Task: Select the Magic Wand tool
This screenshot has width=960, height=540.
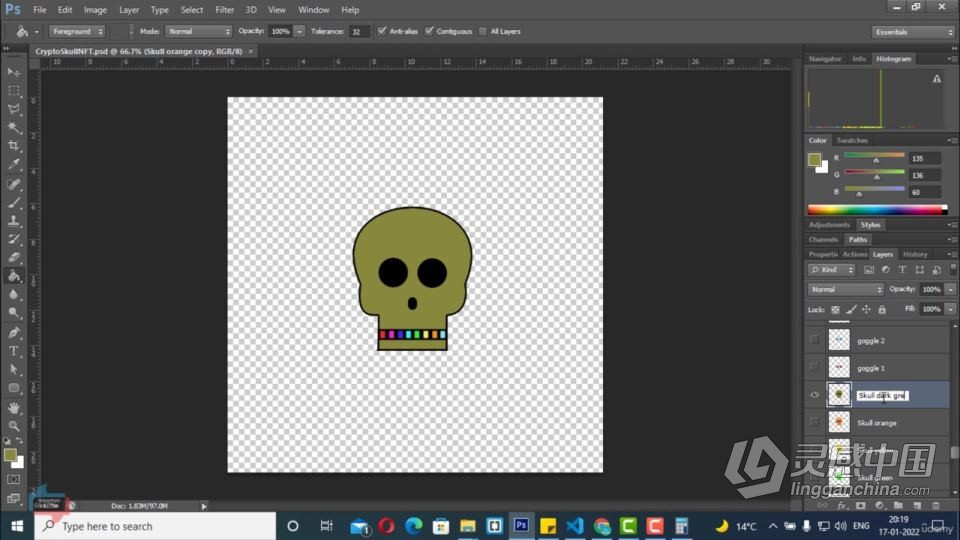Action: [13, 127]
